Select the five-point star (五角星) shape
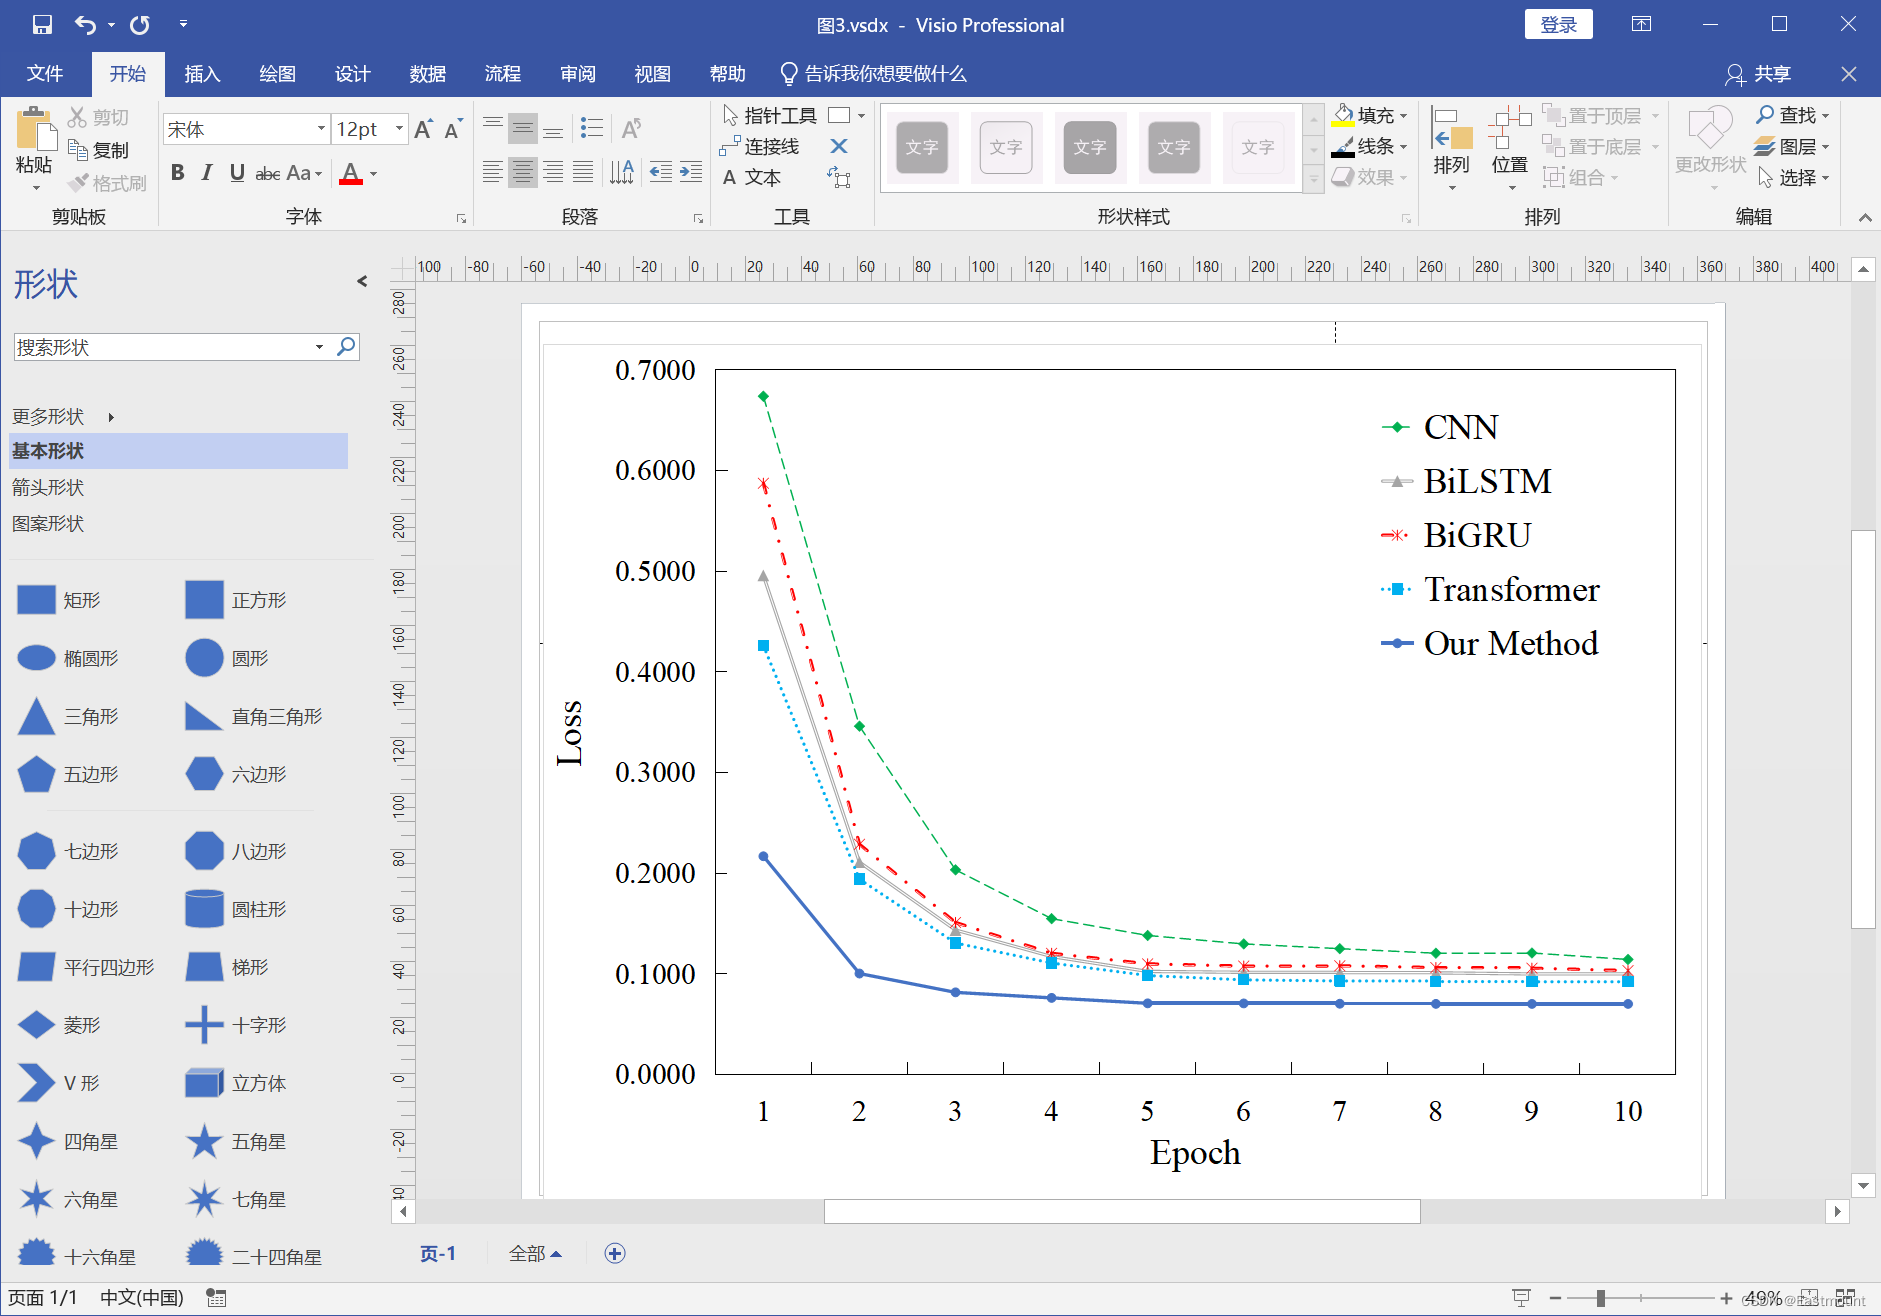This screenshot has width=1881, height=1316. pyautogui.click(x=204, y=1141)
